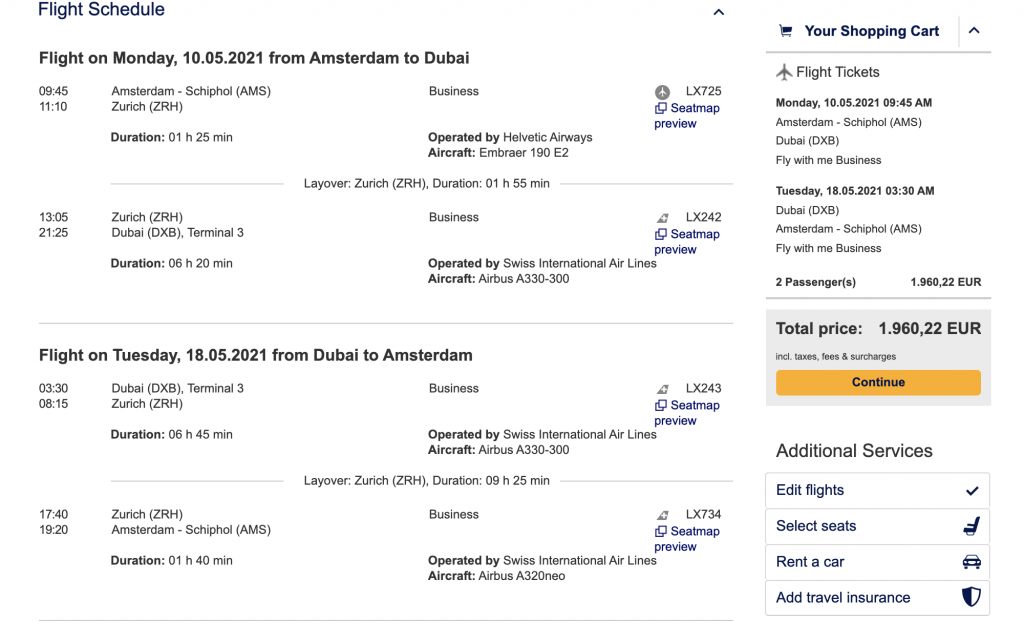
Task: Choose Edit flights under Additional Services
Action: click(x=810, y=490)
